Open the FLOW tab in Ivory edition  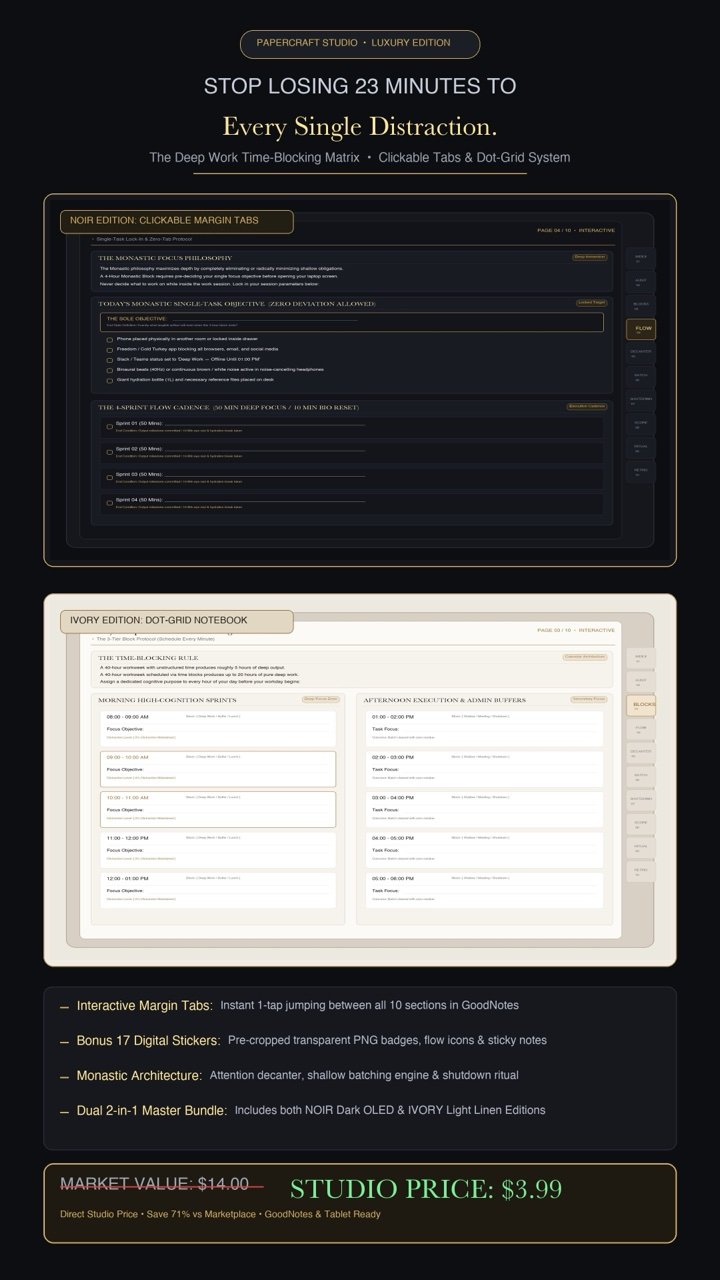pyautogui.click(x=641, y=729)
